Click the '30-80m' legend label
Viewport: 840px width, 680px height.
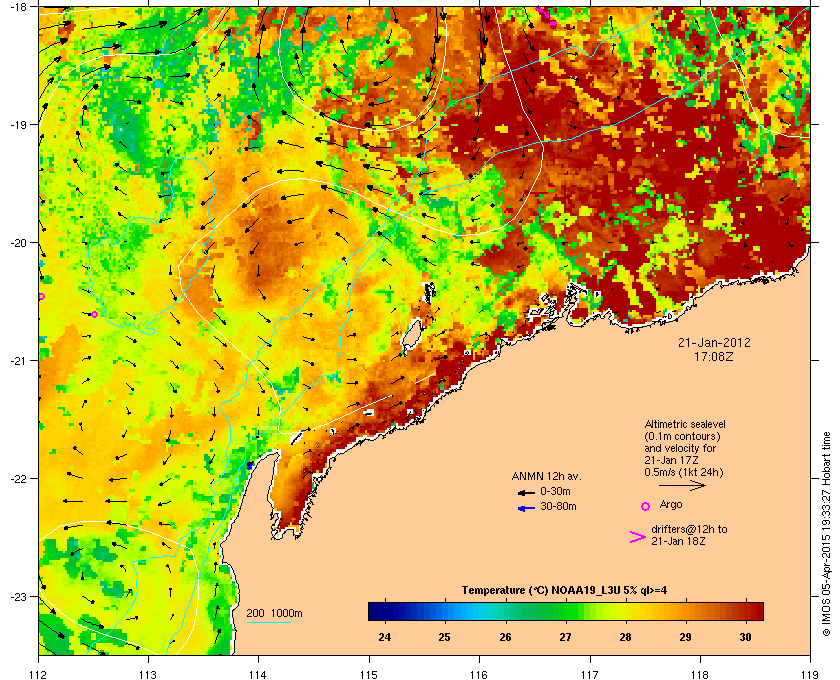(x=558, y=506)
